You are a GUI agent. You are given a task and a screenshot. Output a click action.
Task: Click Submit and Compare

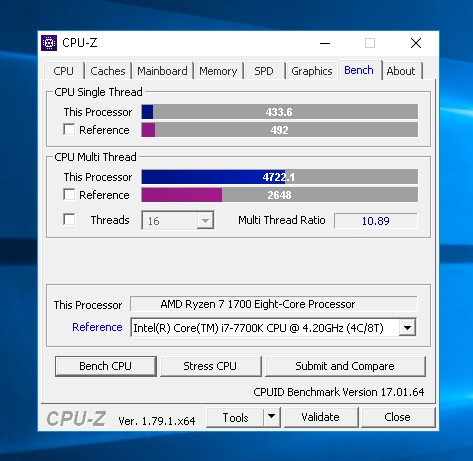pyautogui.click(x=345, y=366)
